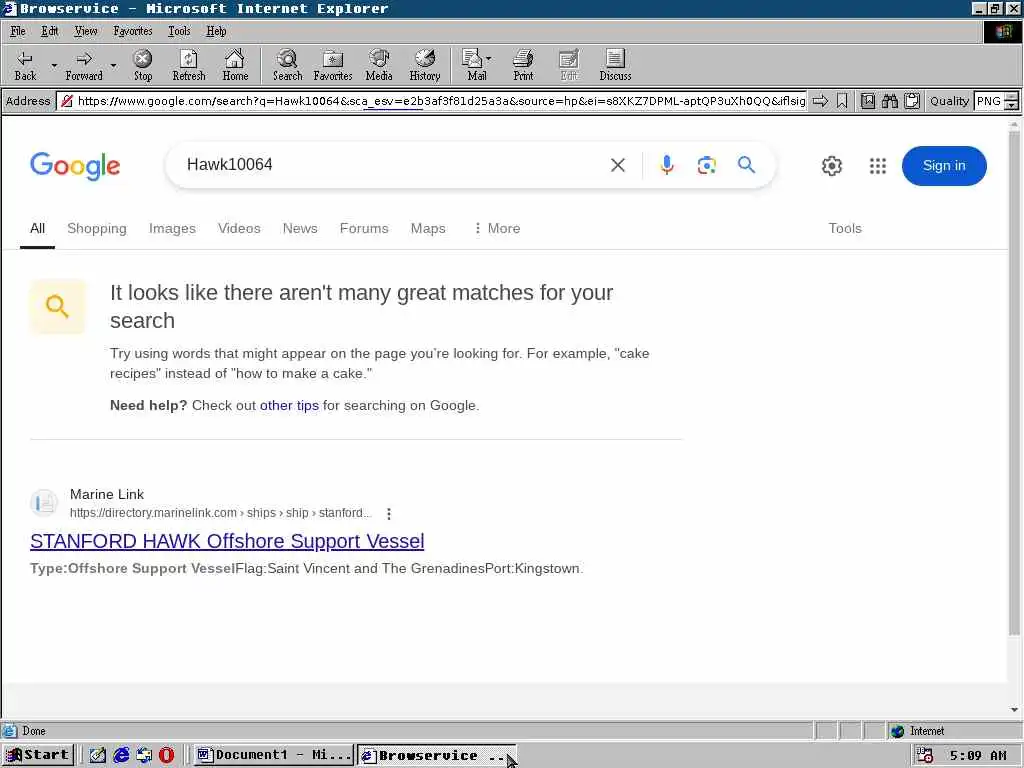
Task: Click the Marine Link site name
Action: click(x=107, y=494)
